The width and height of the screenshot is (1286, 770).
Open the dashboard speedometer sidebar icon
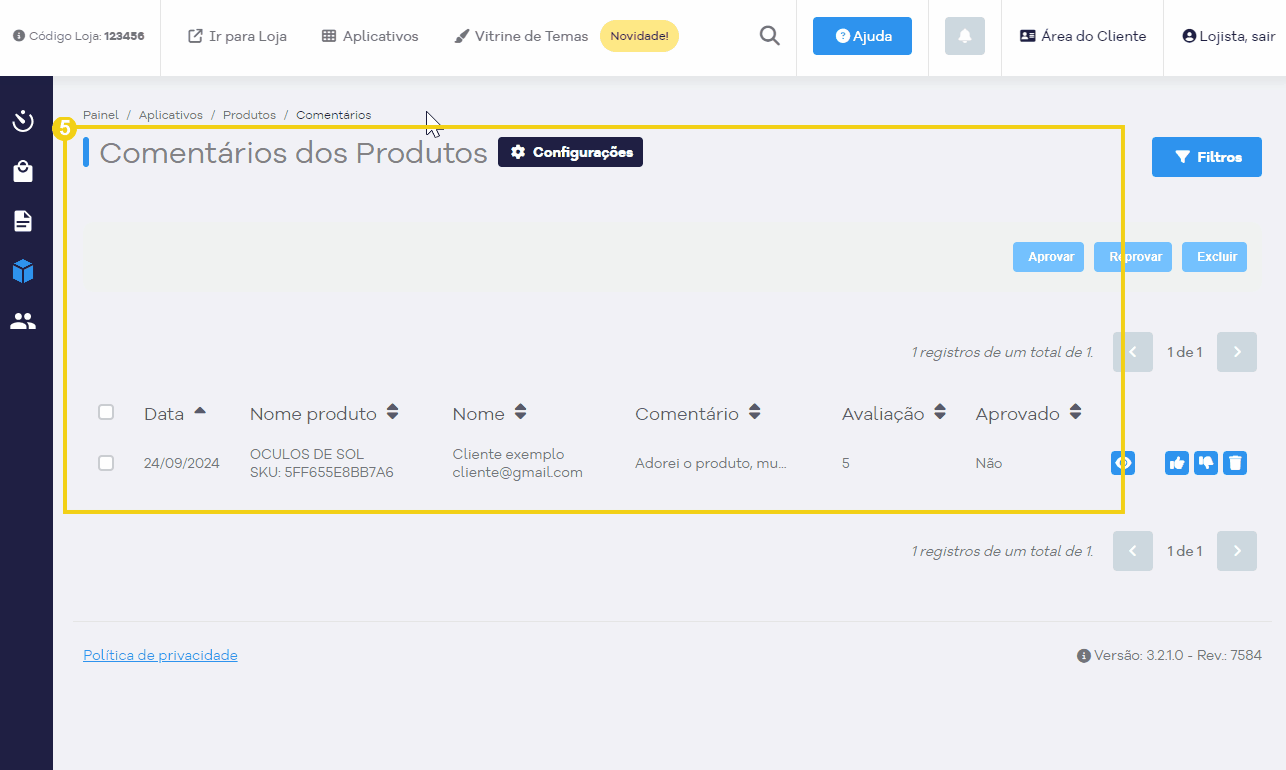point(23,122)
